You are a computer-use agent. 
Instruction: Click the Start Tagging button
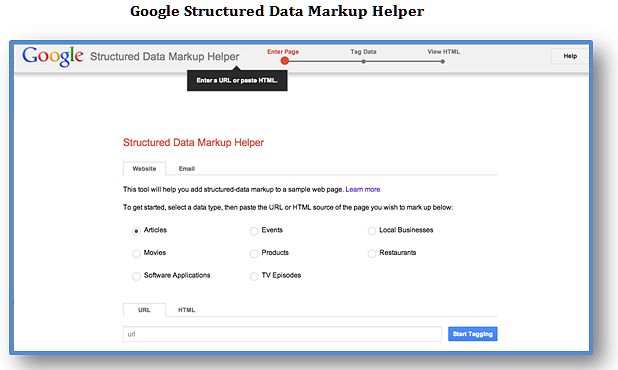pos(473,334)
